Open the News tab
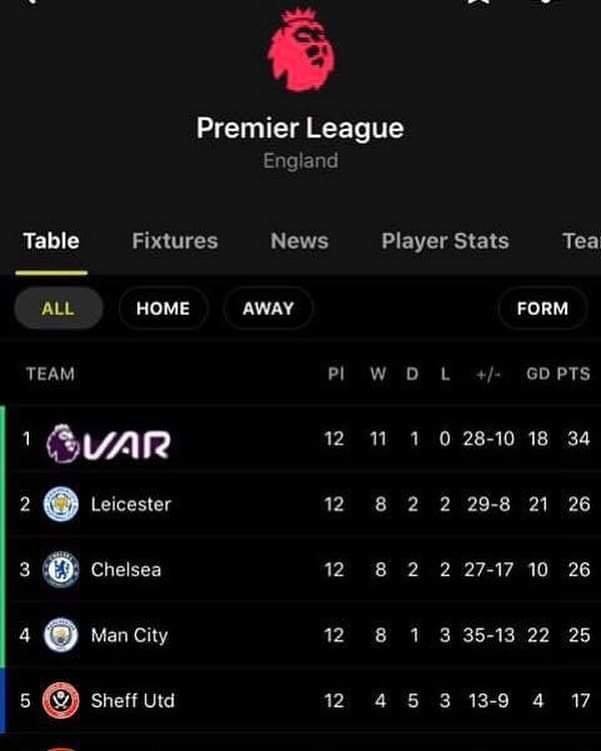Viewport: 601px width, 751px height. pos(299,240)
